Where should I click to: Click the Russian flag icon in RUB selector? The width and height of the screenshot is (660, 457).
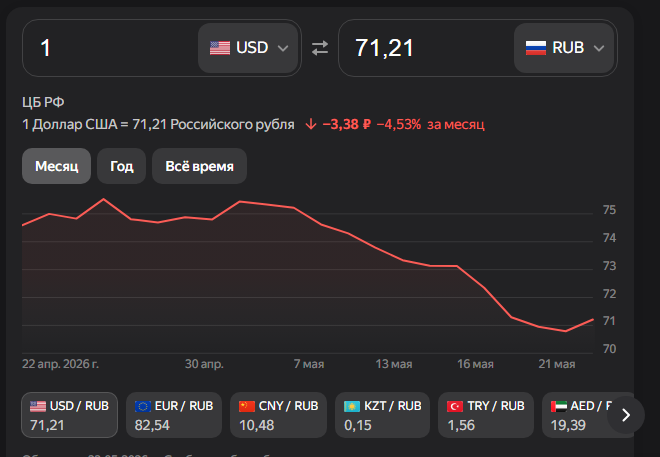coord(536,48)
